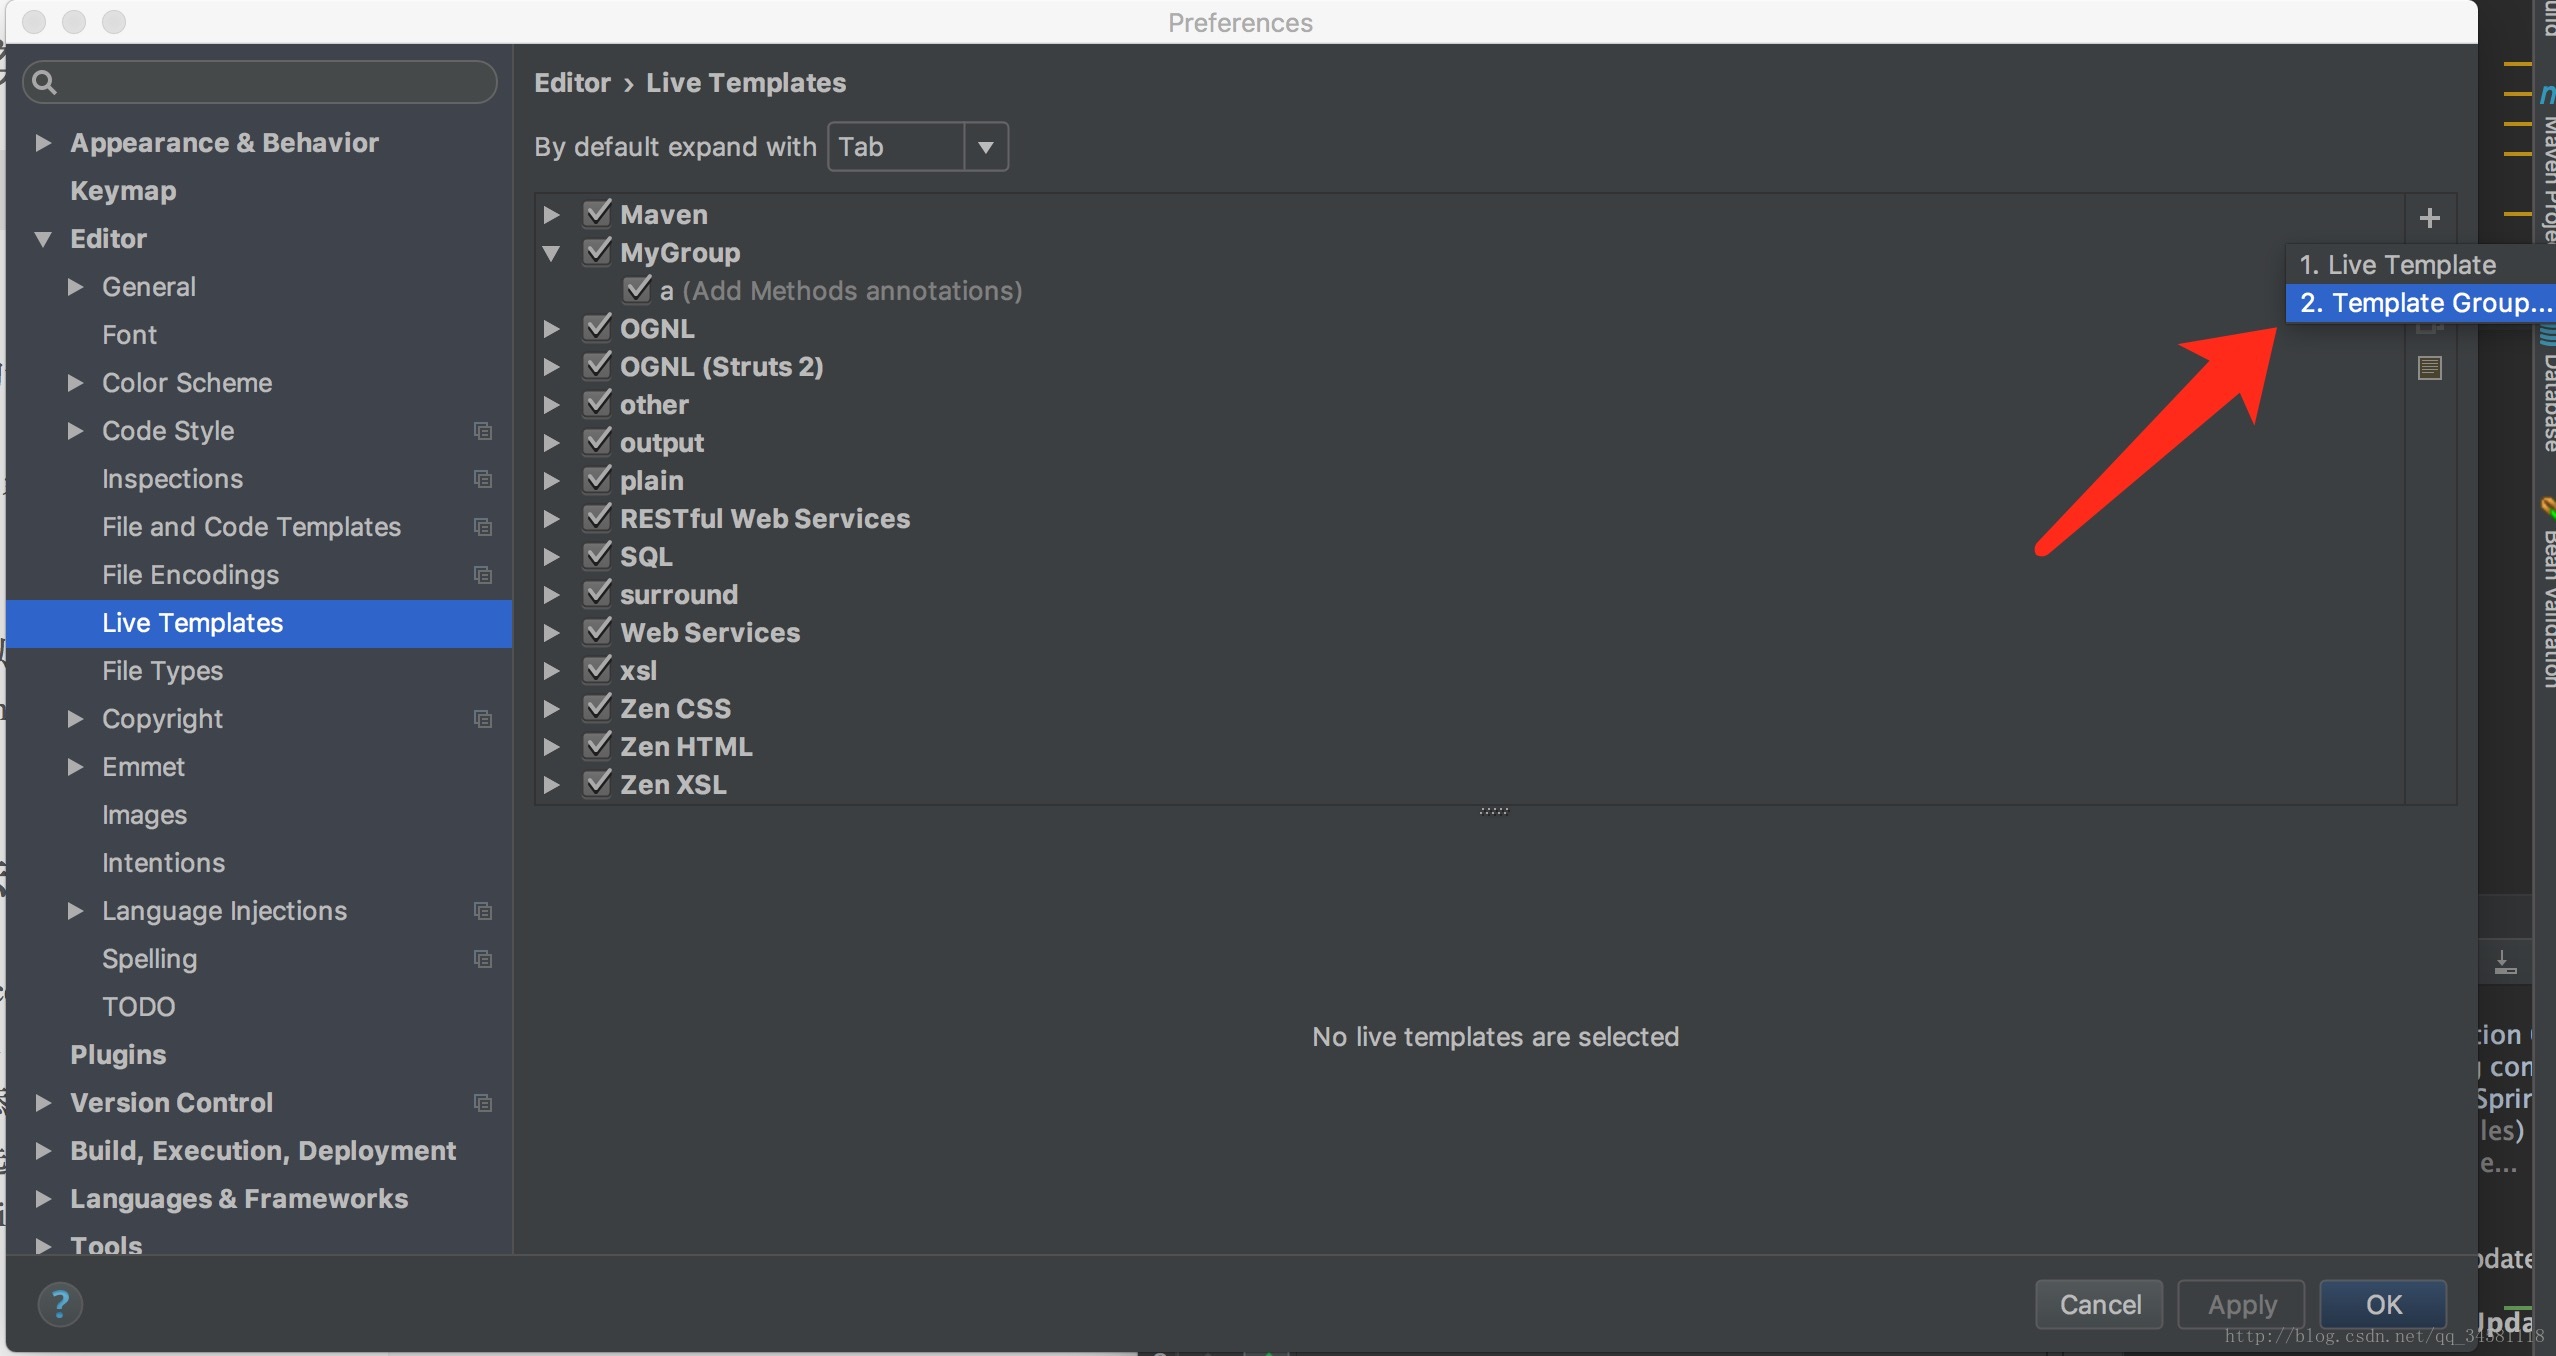This screenshot has width=2556, height=1356.
Task: Select Live Templates in the sidebar
Action: (x=191, y=622)
